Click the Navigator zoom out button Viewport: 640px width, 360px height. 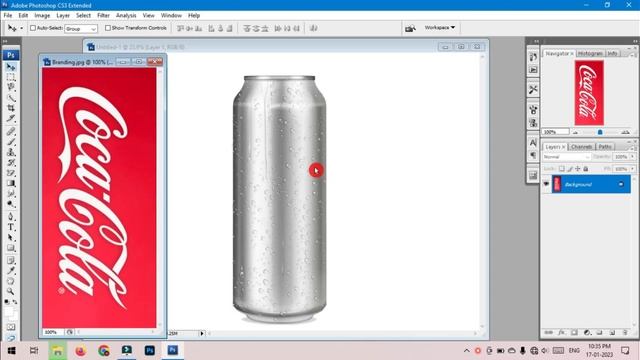[x=576, y=132]
